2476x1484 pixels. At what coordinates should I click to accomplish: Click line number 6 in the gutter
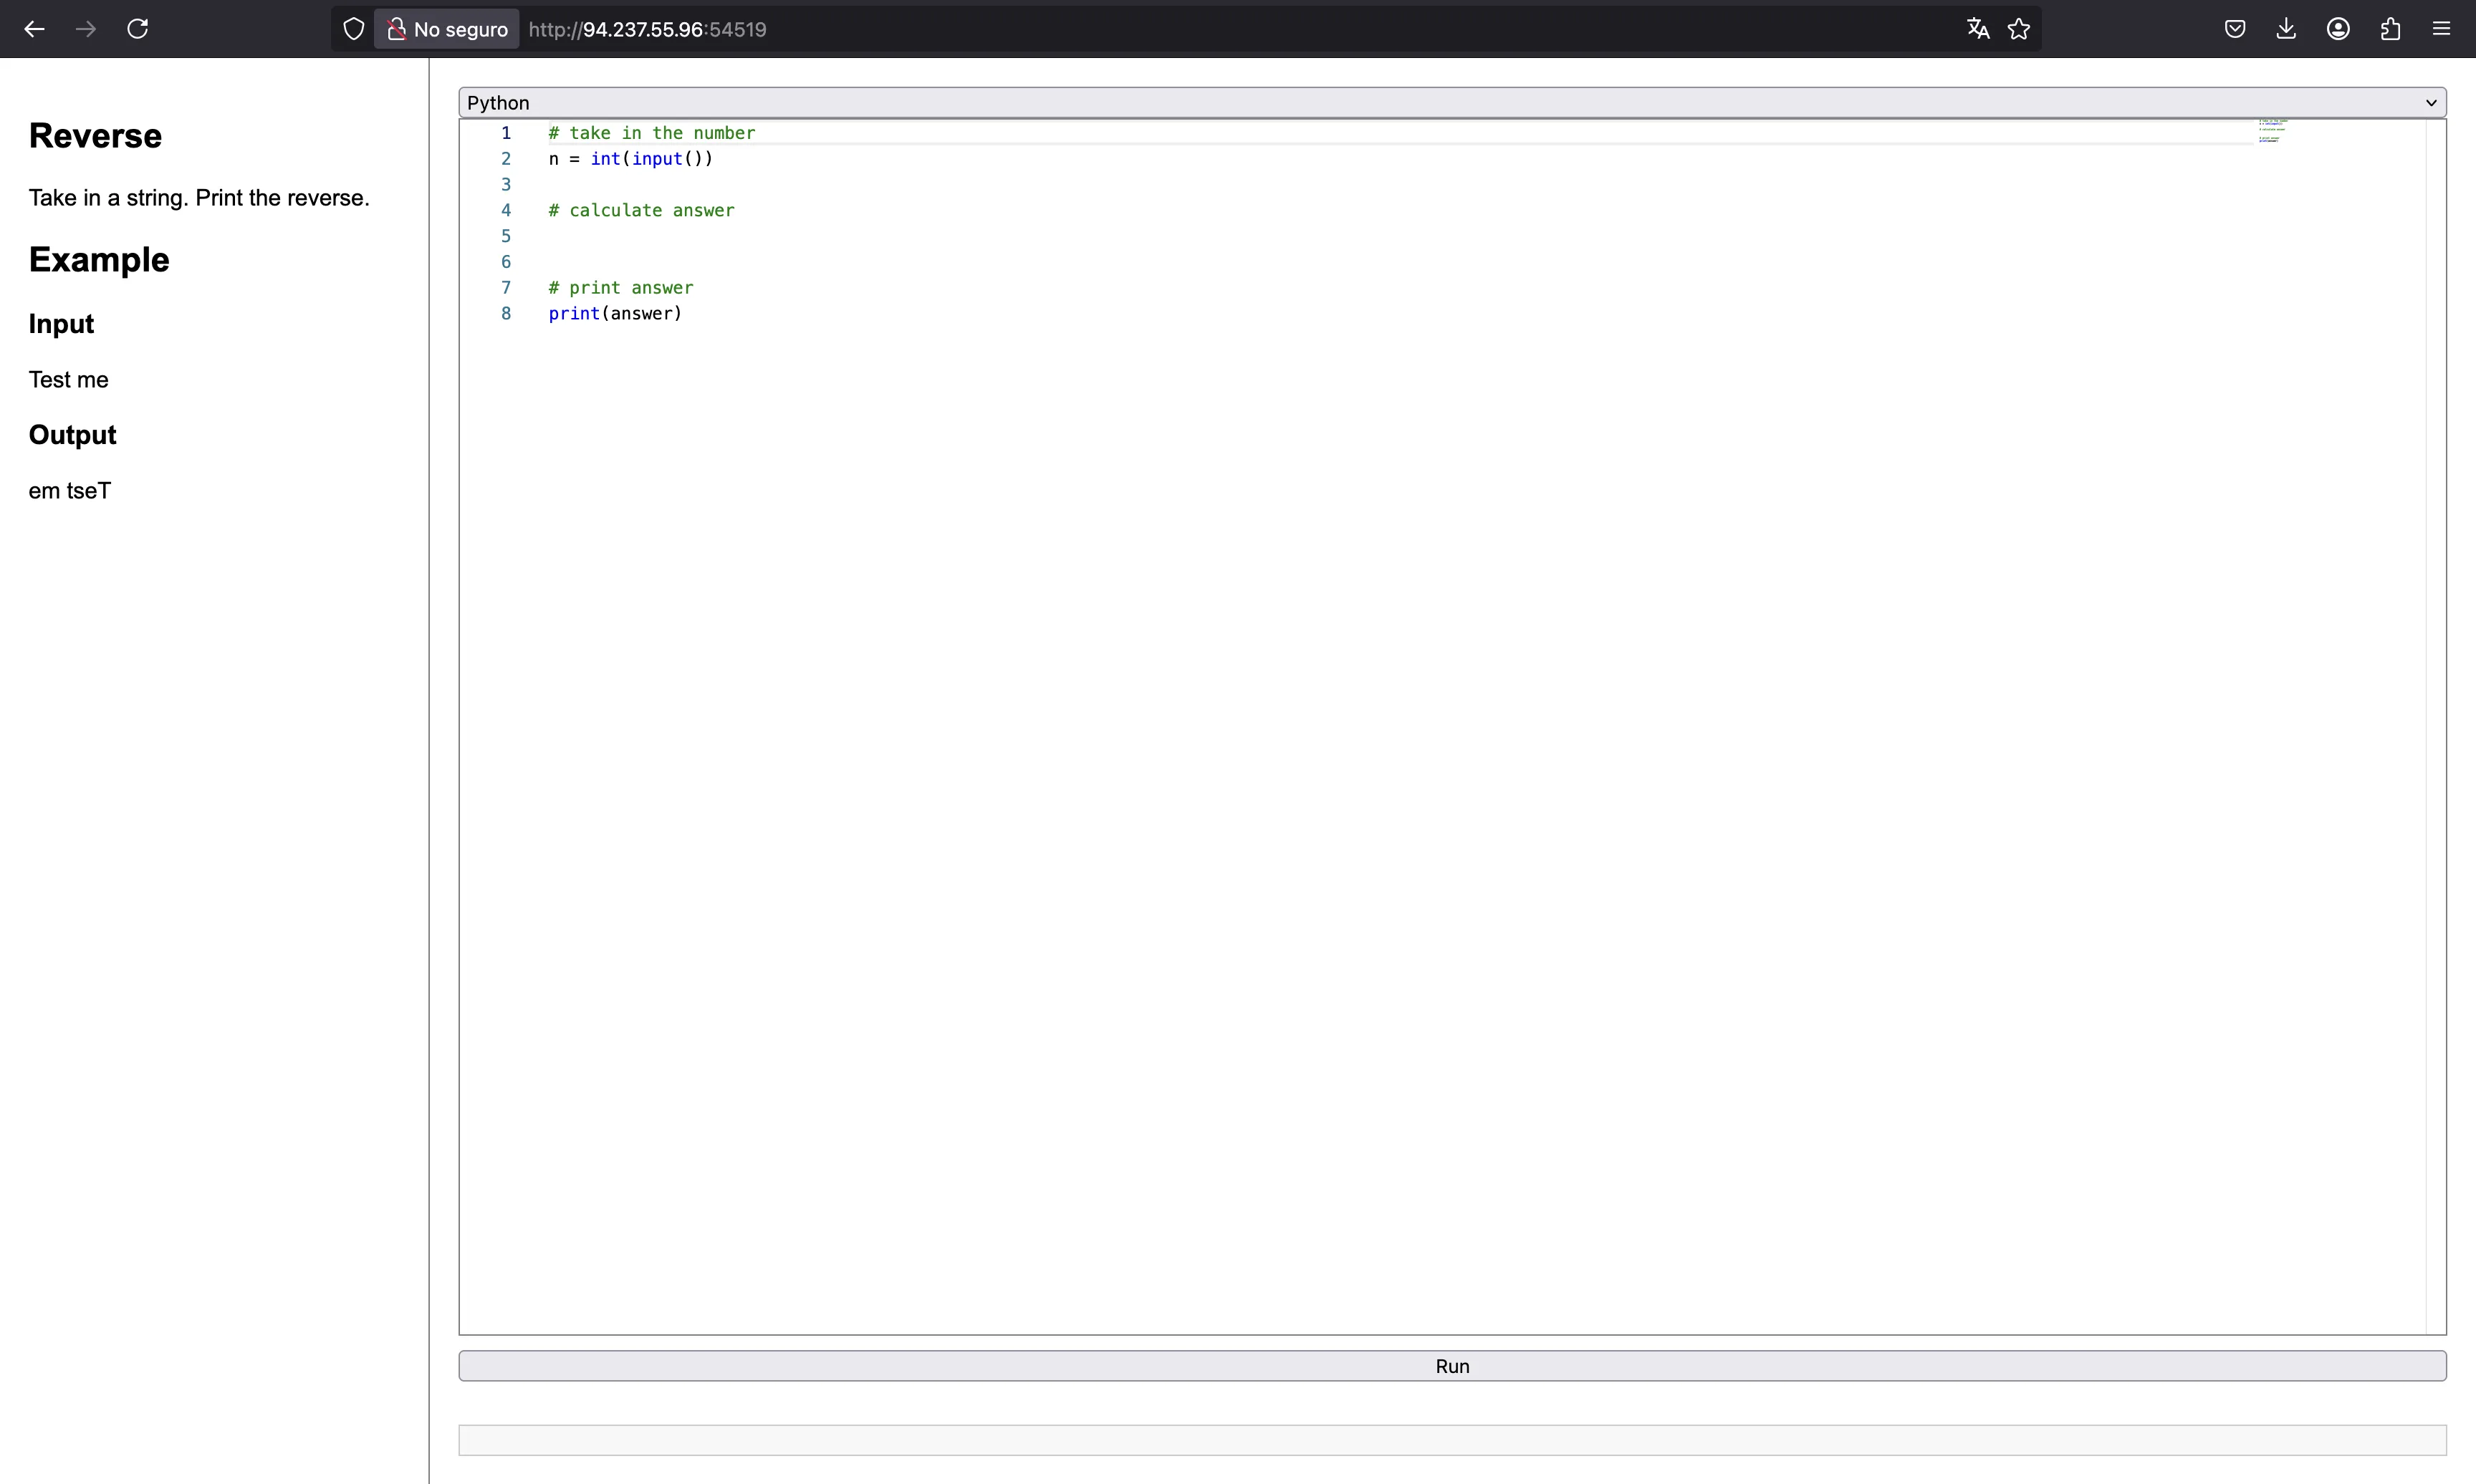[x=506, y=262]
